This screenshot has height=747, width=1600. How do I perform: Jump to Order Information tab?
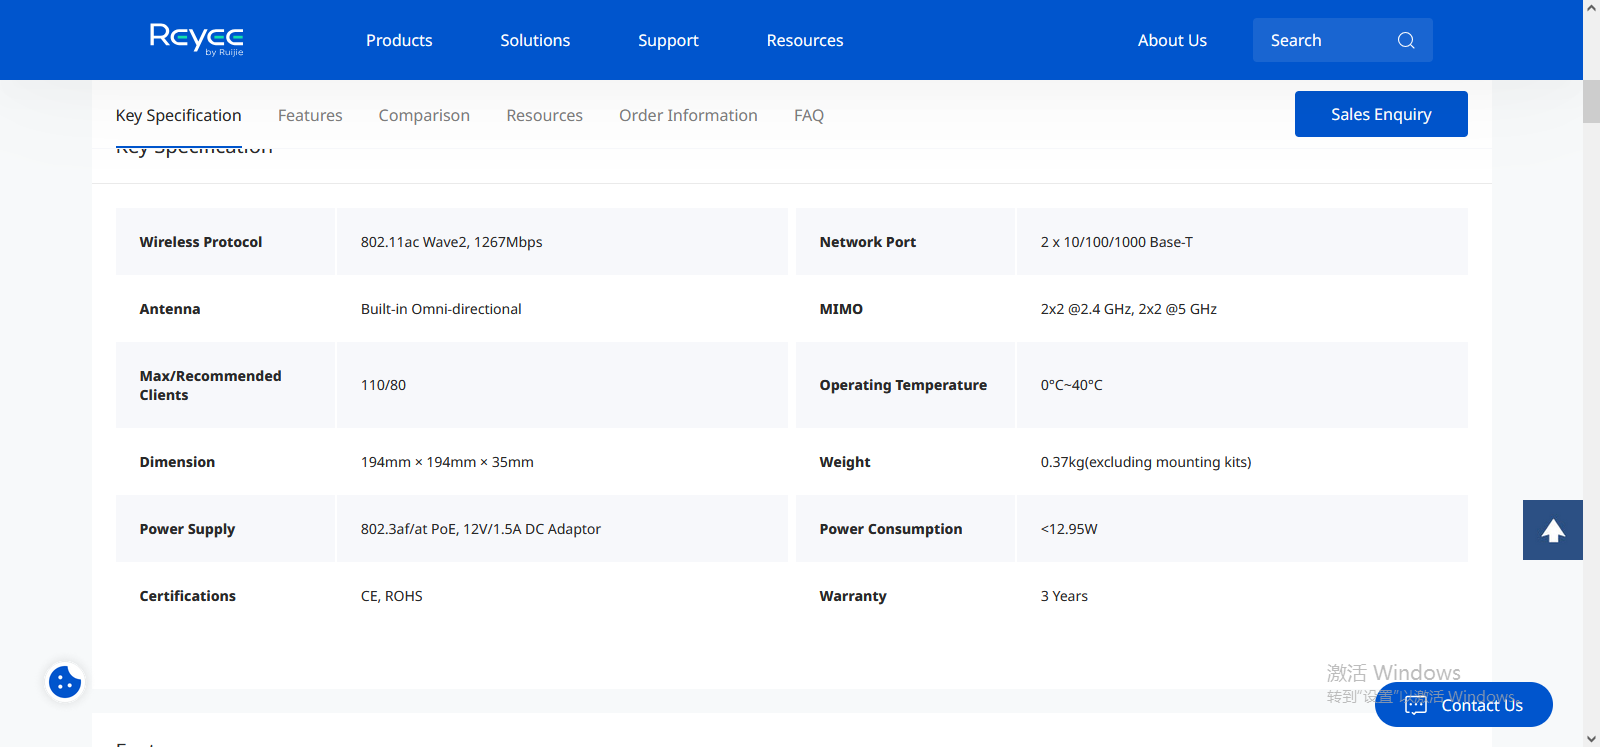(688, 115)
